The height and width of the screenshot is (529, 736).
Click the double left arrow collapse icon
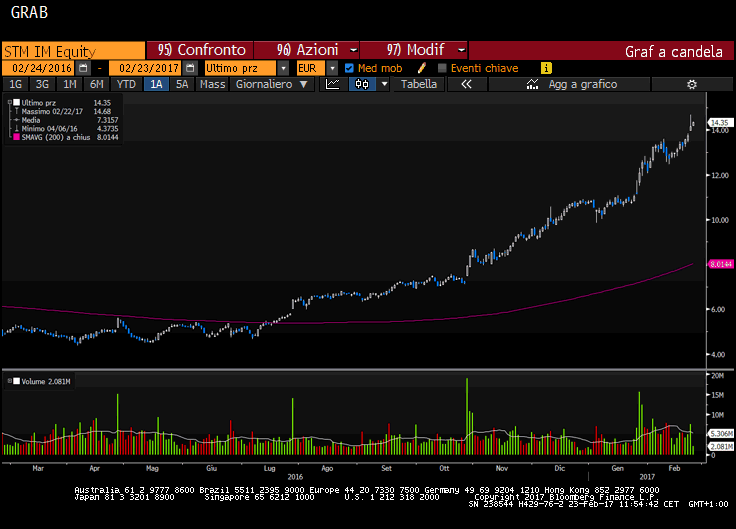(x=466, y=84)
